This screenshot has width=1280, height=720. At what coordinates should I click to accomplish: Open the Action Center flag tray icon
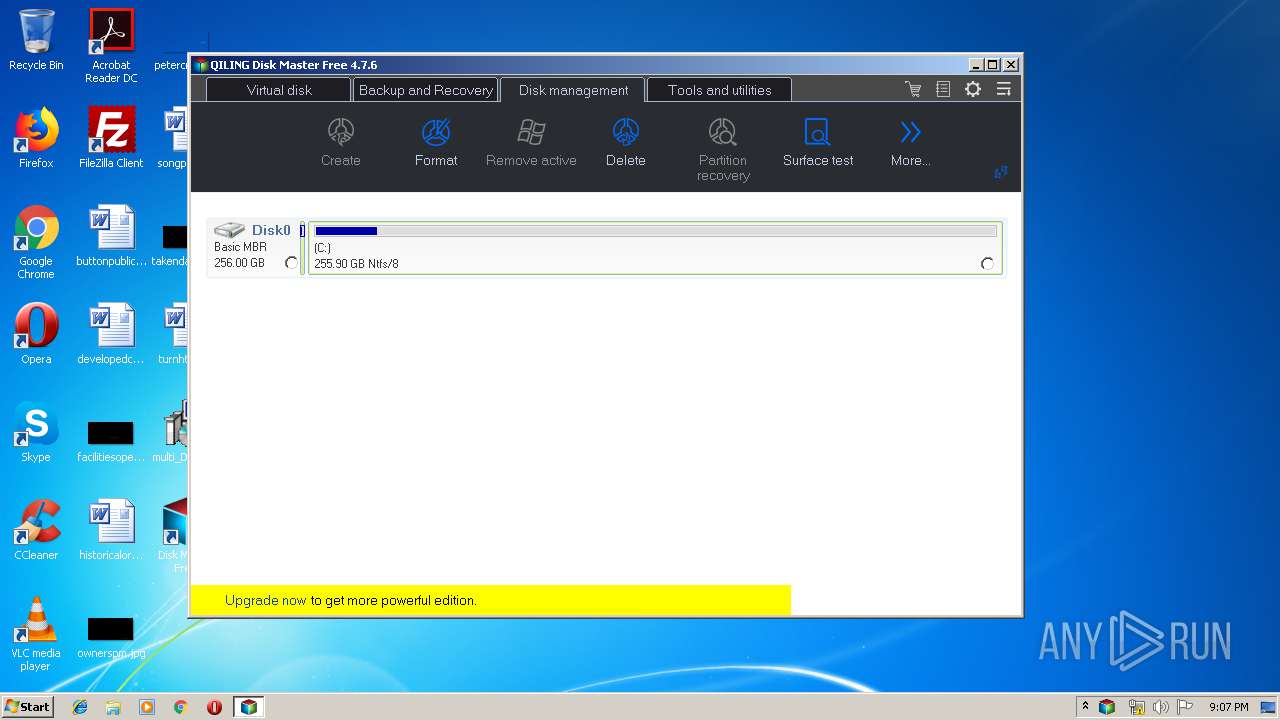point(1185,707)
